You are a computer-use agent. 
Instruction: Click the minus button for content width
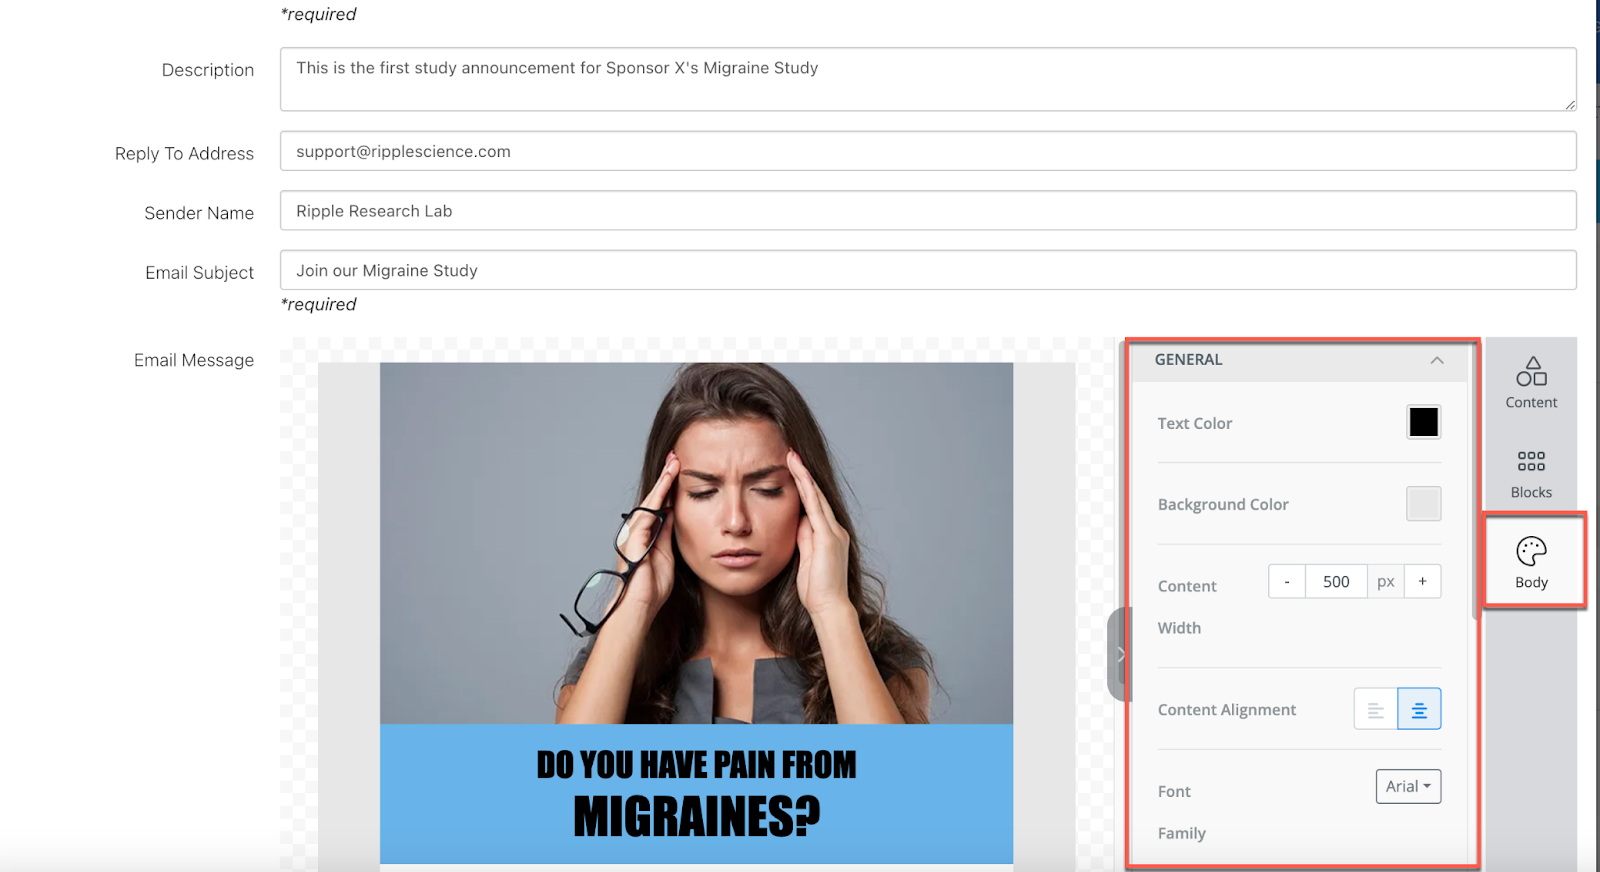1287,582
